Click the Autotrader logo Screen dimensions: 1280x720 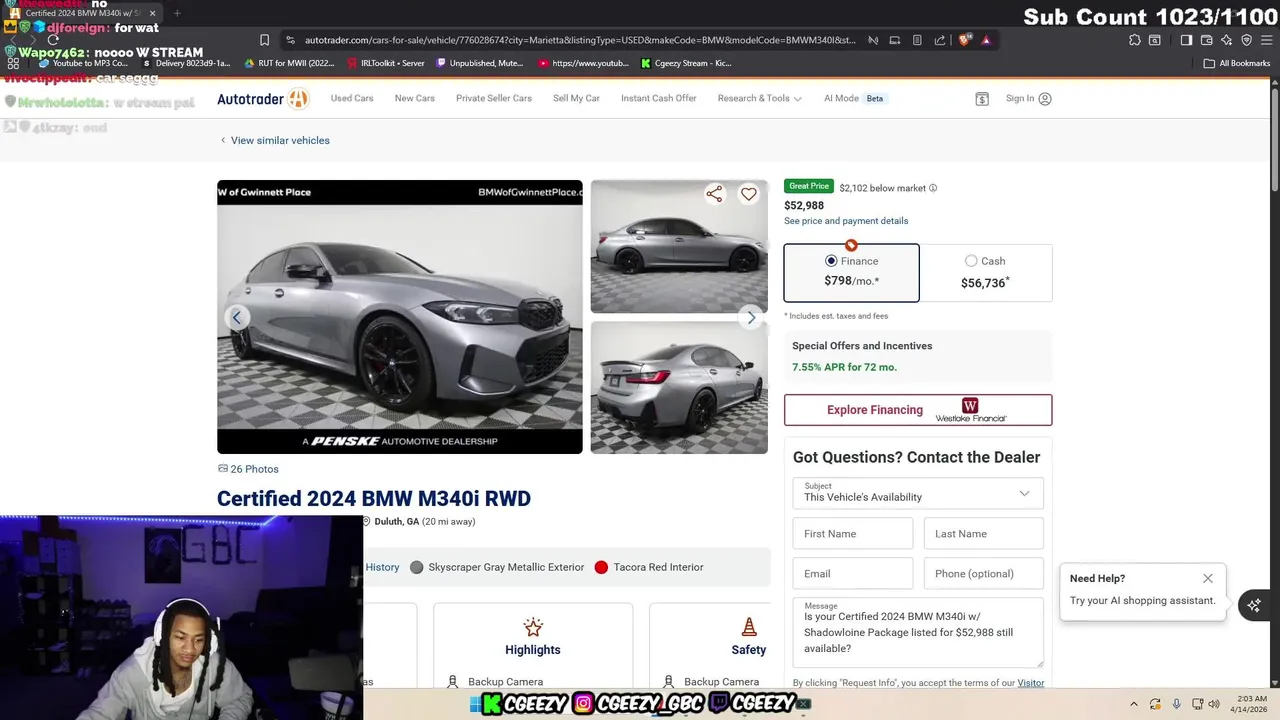[x=263, y=99]
